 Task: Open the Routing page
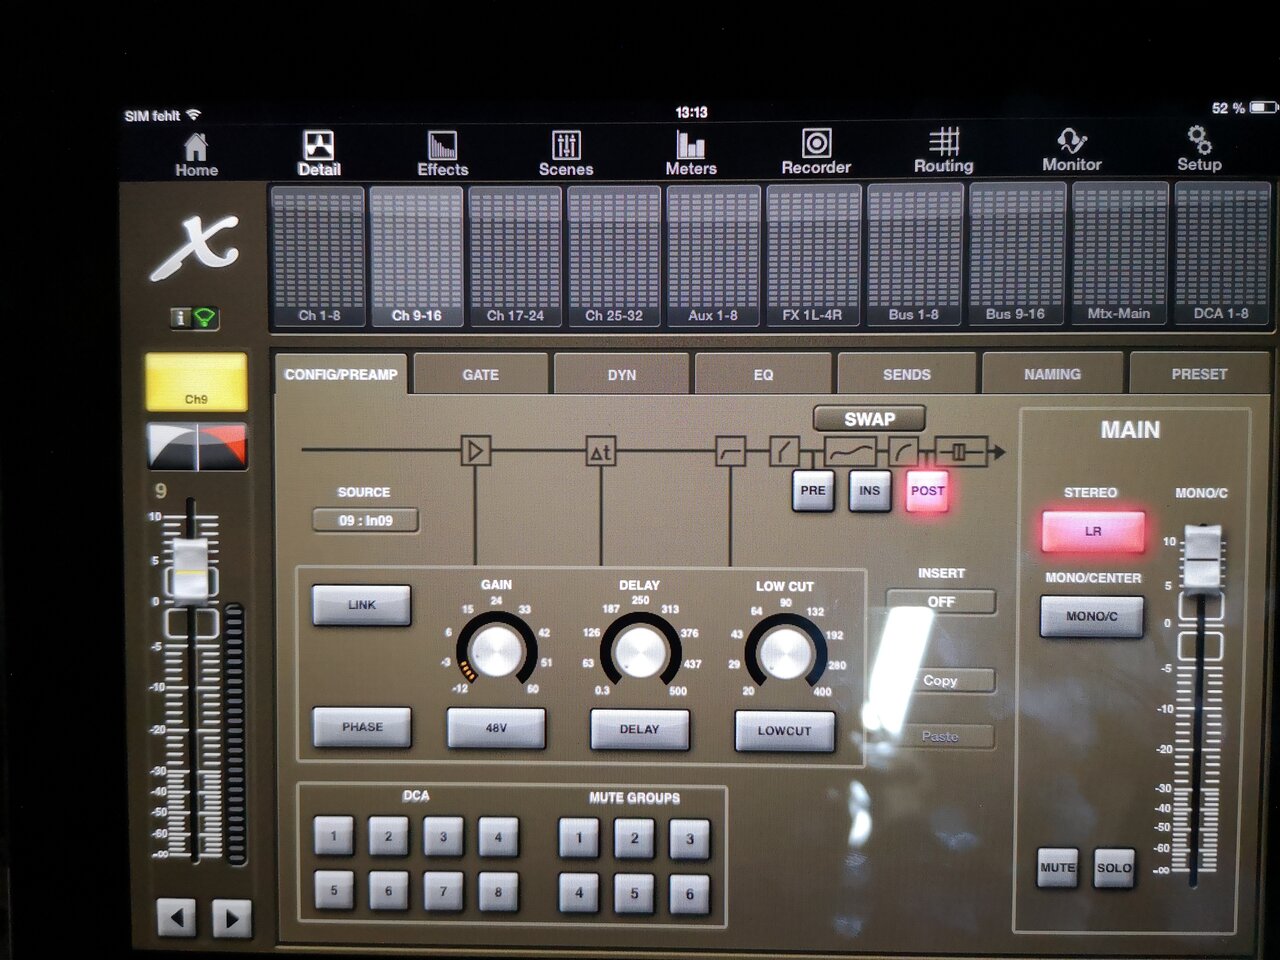[943, 151]
